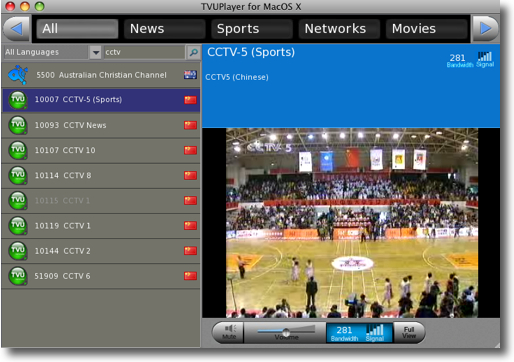The image size is (514, 362).
Task: Mute the audio with speaker button
Action: (229, 332)
